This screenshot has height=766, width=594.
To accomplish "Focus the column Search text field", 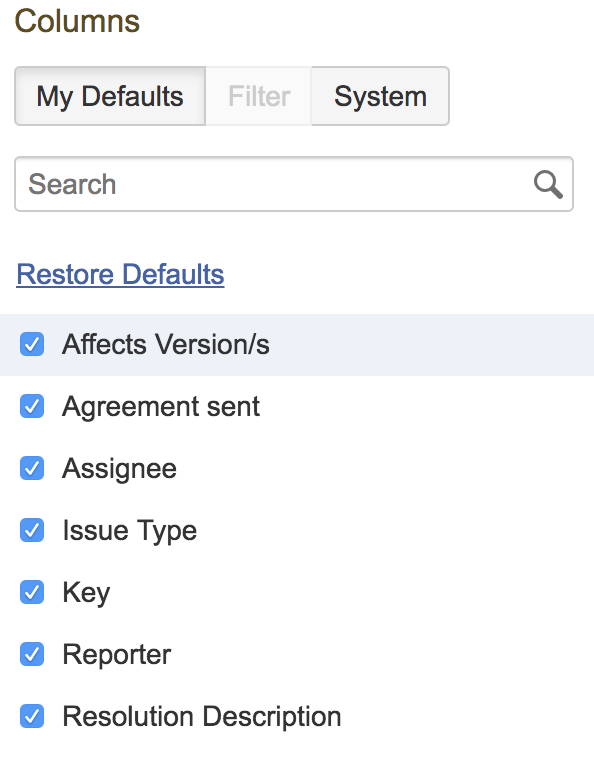I will [294, 184].
